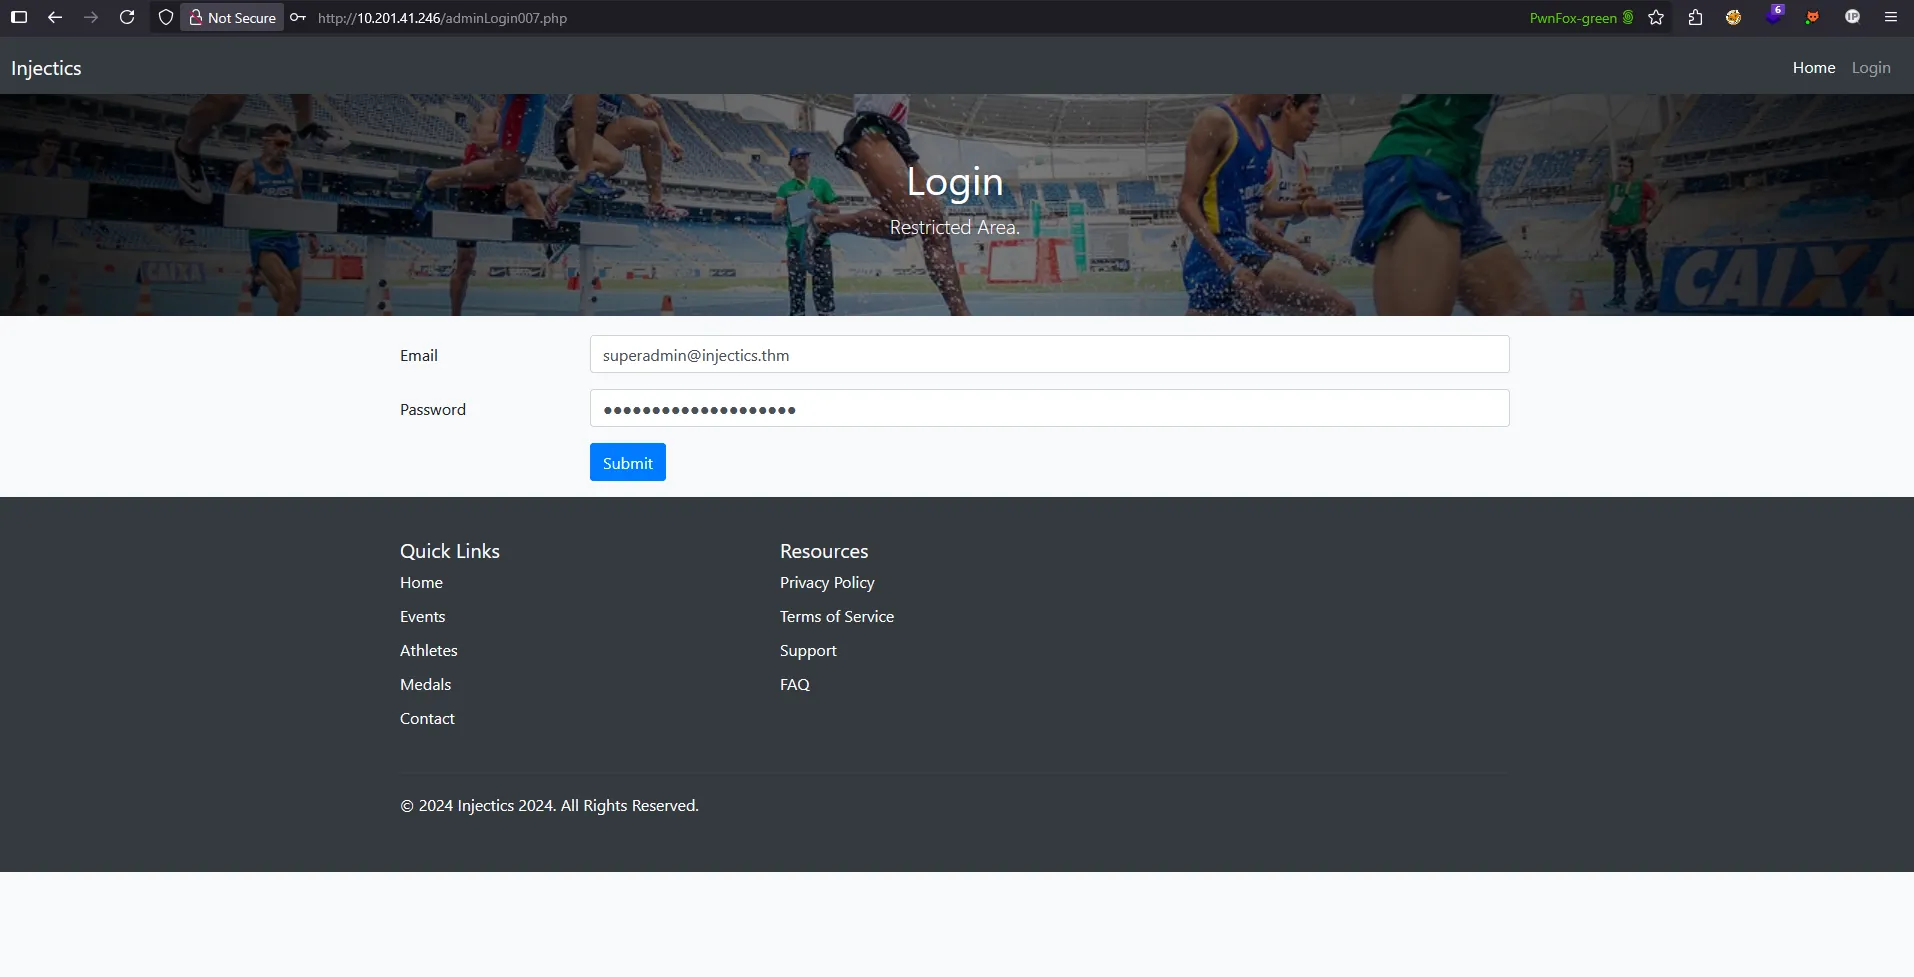Select 'Home' in the top navigation
Screen dimensions: 1914x977
pyautogui.click(x=1813, y=67)
